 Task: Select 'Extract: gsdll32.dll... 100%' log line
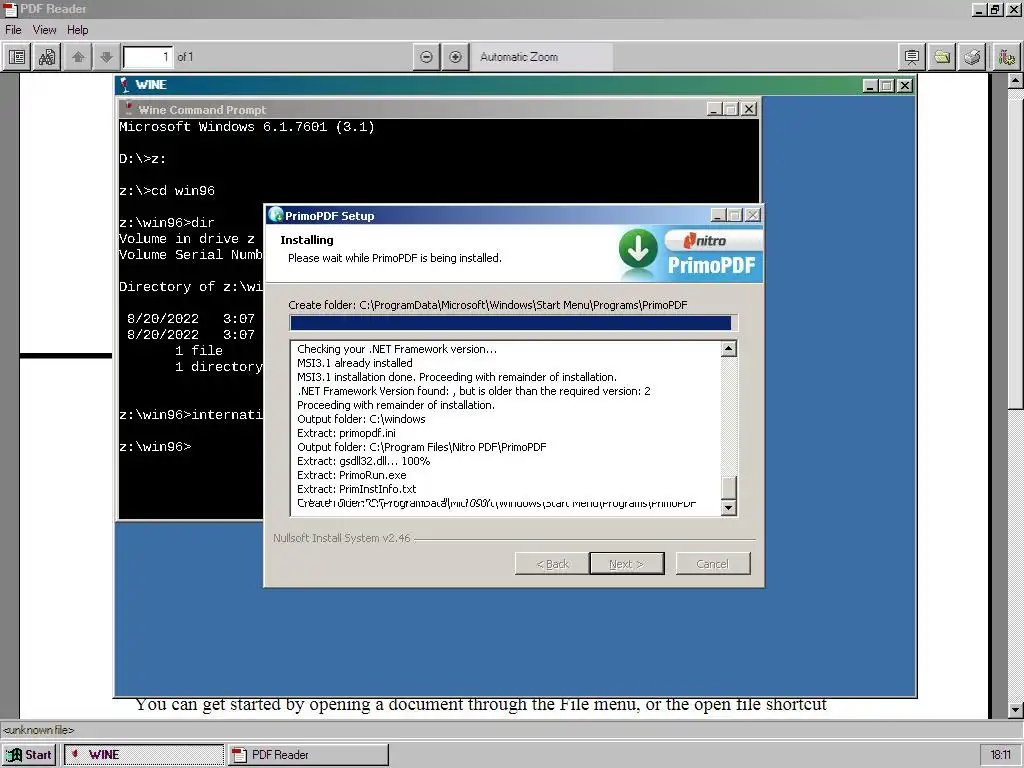coord(363,461)
